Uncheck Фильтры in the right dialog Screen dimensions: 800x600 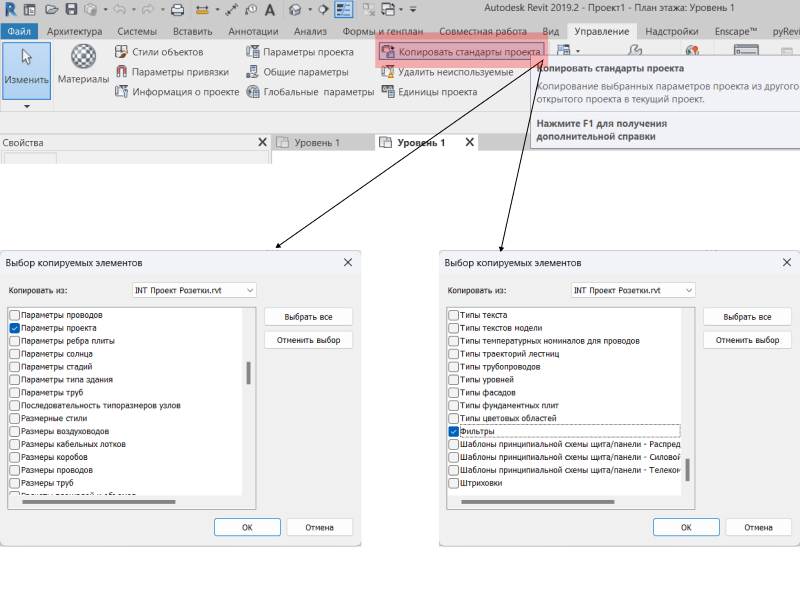[x=453, y=432]
